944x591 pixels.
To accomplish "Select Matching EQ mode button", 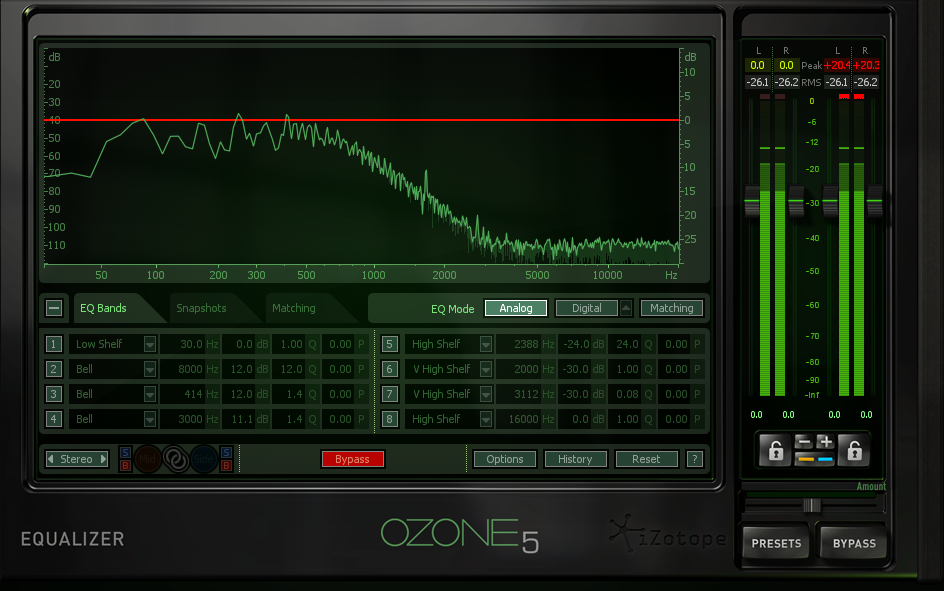I will (671, 308).
